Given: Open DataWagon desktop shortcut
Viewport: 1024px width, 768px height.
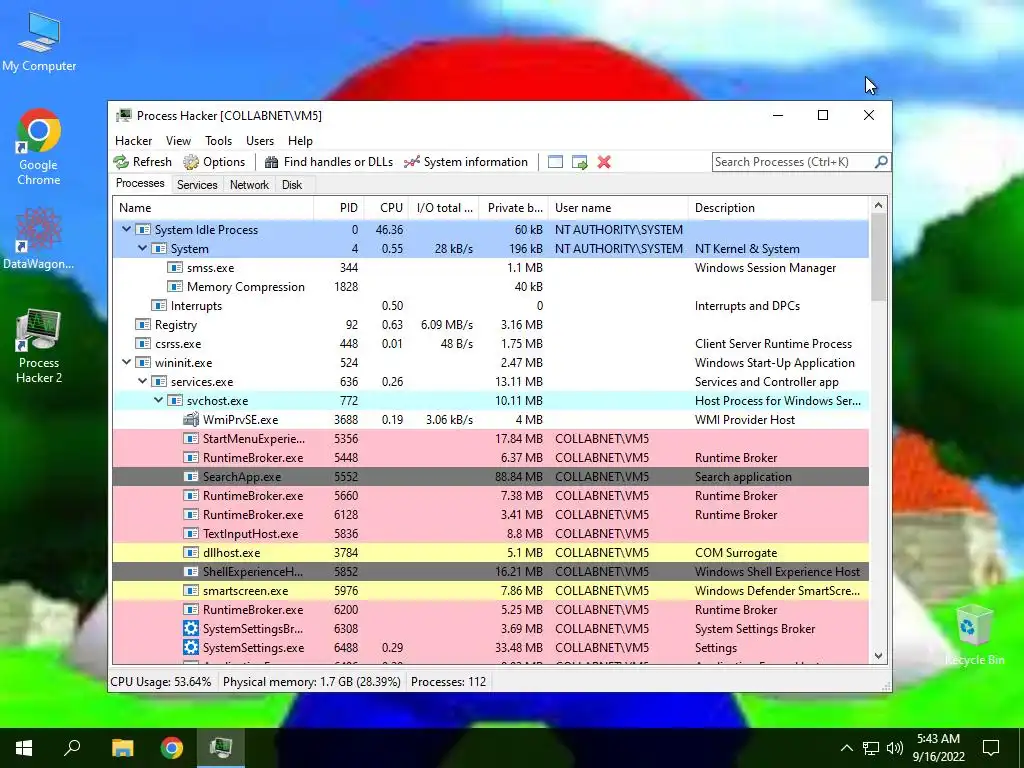Looking at the screenshot, I should [x=39, y=238].
